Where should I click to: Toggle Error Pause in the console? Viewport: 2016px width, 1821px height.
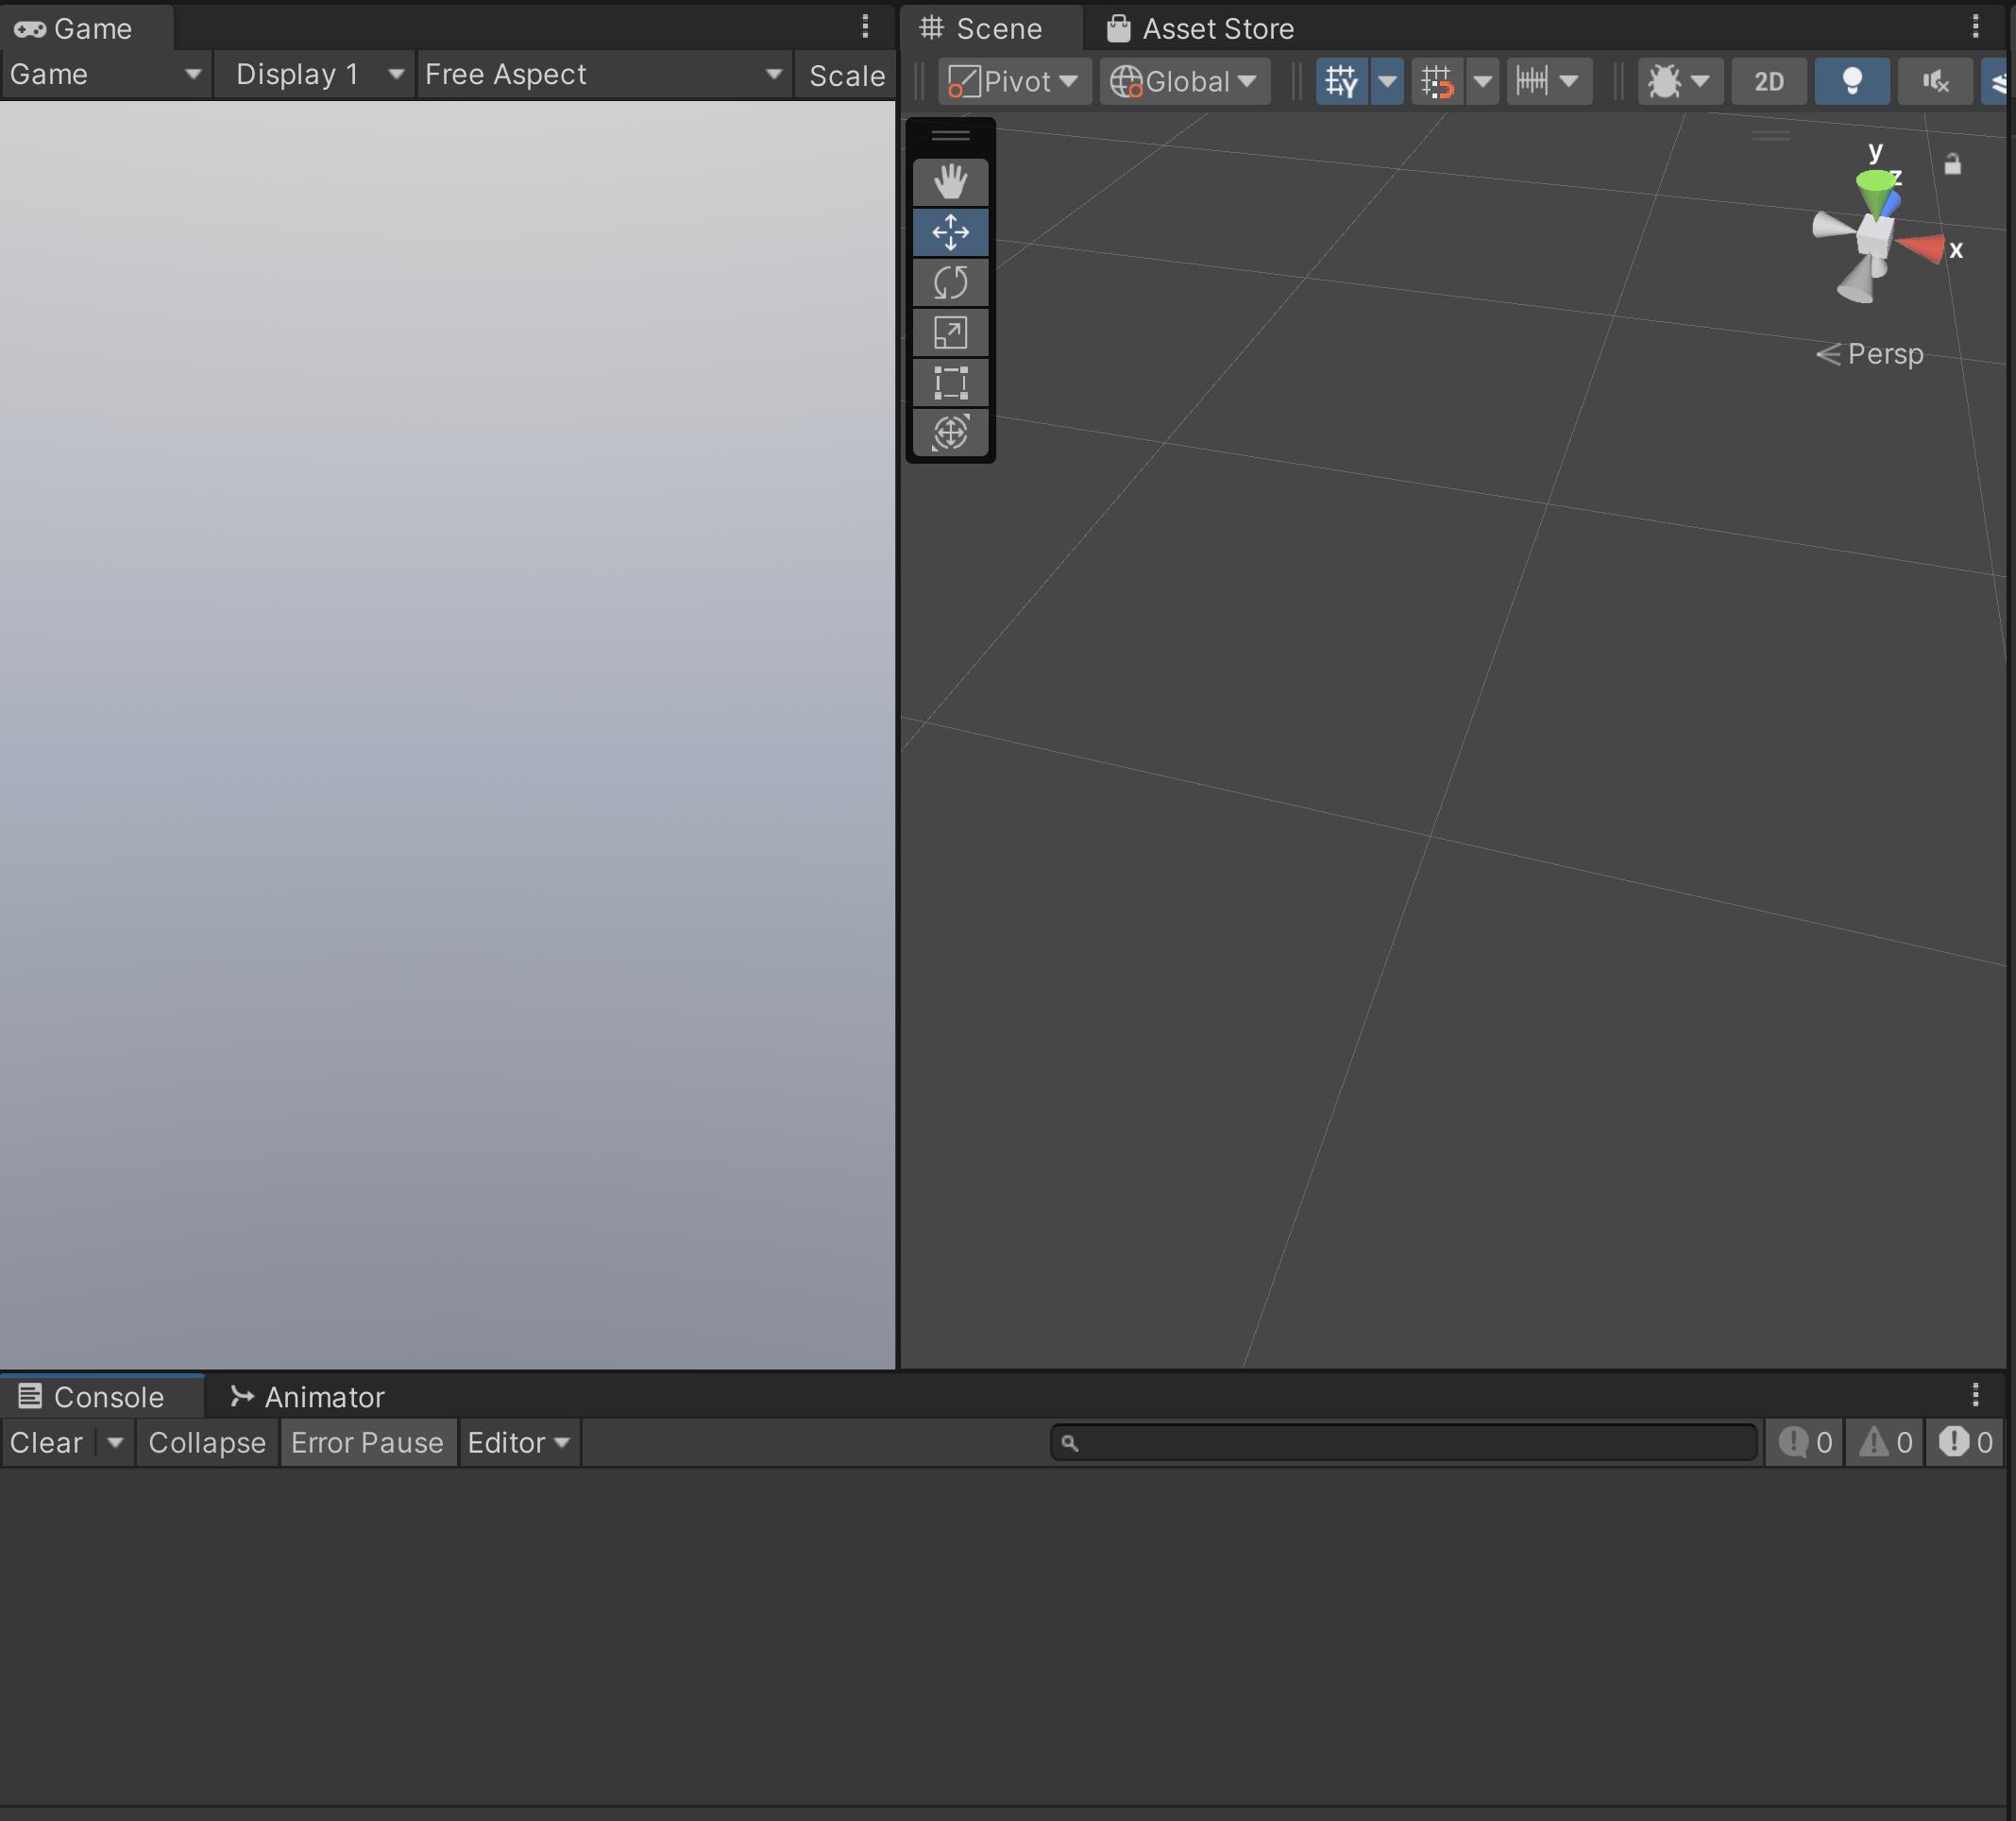[x=367, y=1443]
